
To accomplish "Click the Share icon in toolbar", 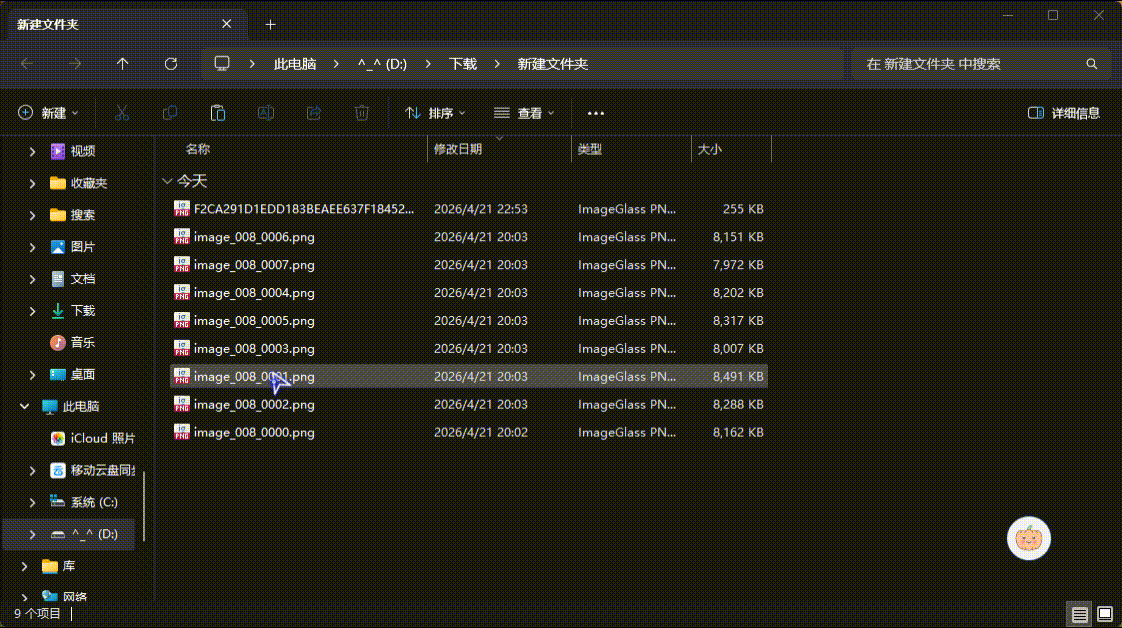I will point(314,113).
